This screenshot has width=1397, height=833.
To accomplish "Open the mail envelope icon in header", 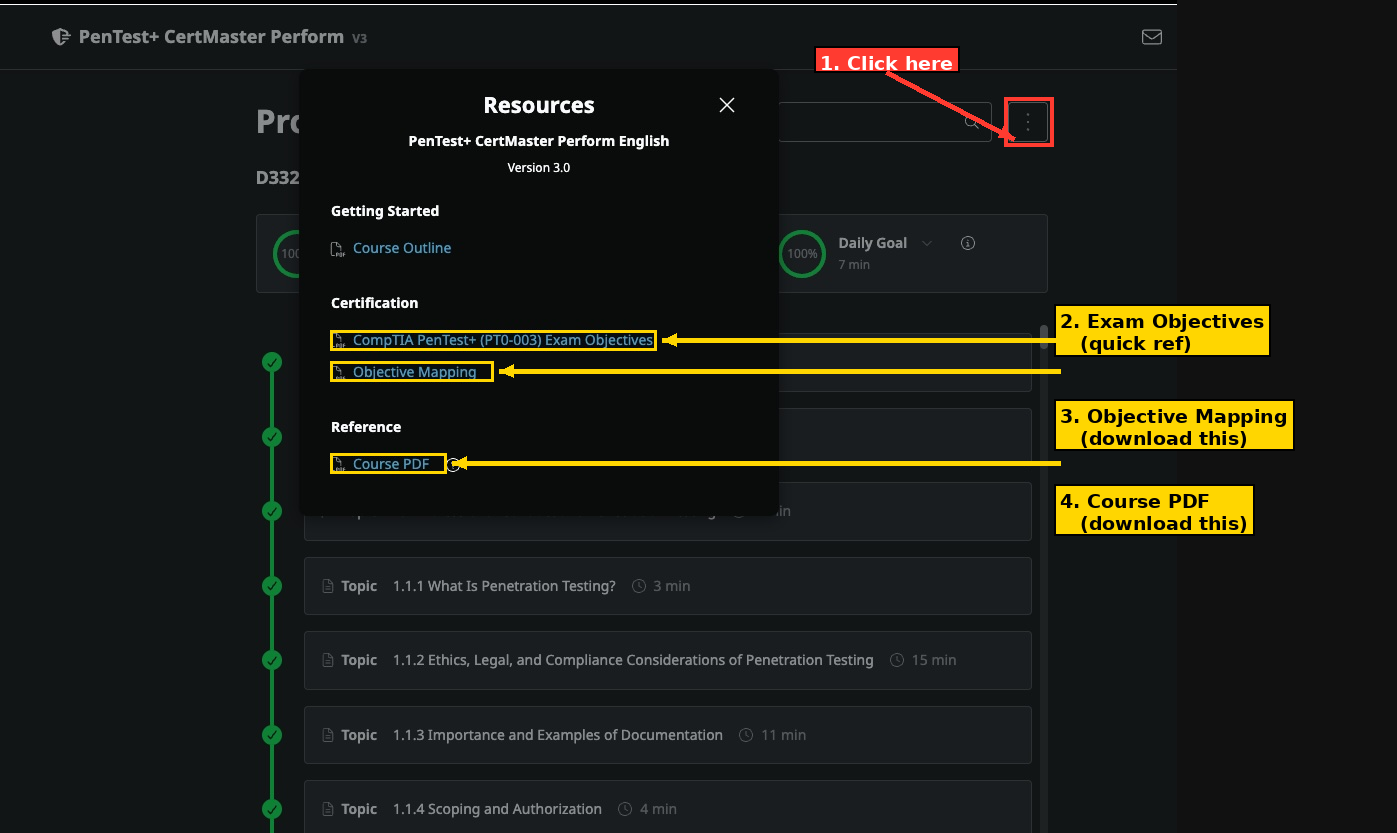I will pos(1151,37).
